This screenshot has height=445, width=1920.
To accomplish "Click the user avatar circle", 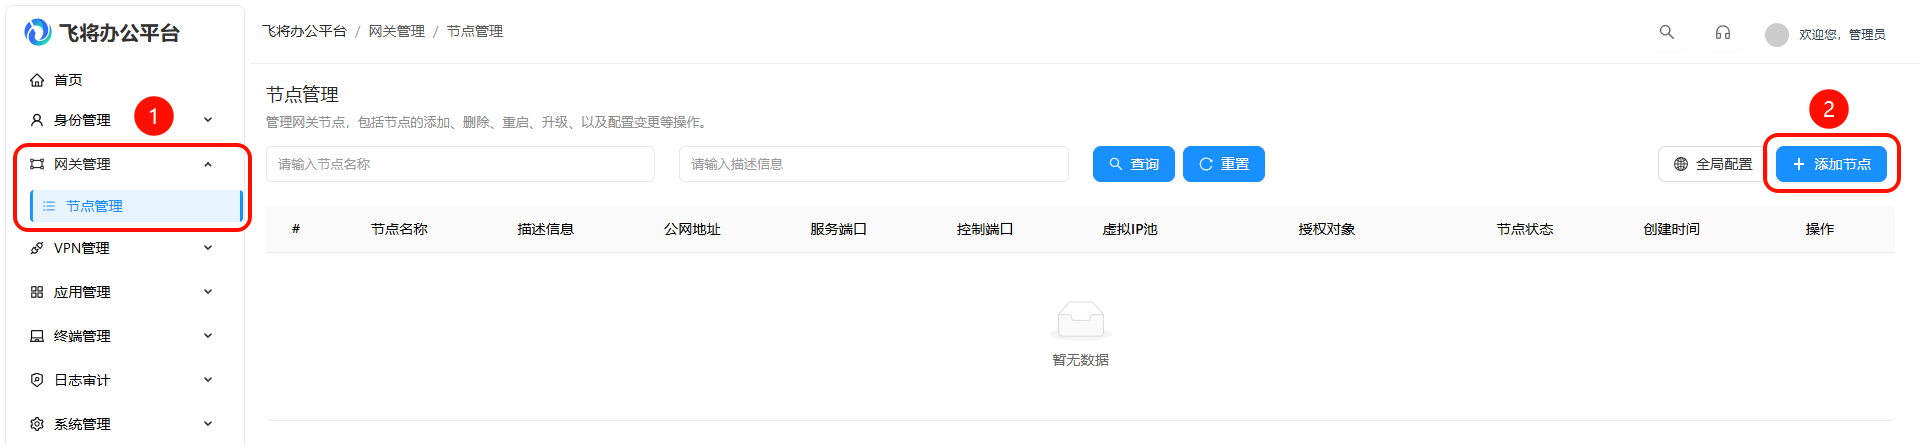I will (x=1776, y=35).
